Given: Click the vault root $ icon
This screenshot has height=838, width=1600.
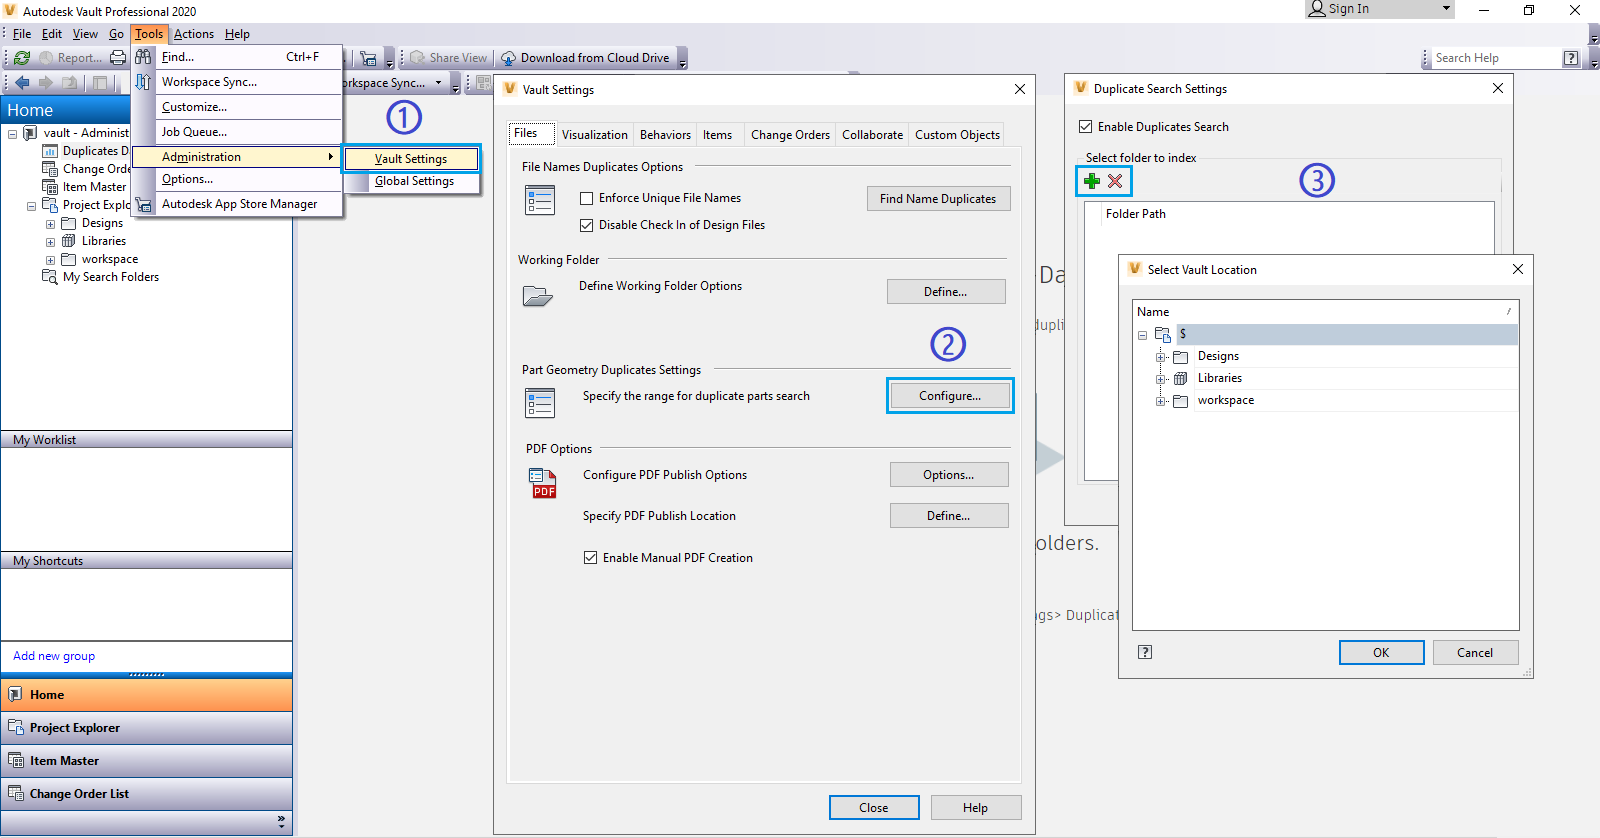Looking at the screenshot, I should (x=1163, y=334).
